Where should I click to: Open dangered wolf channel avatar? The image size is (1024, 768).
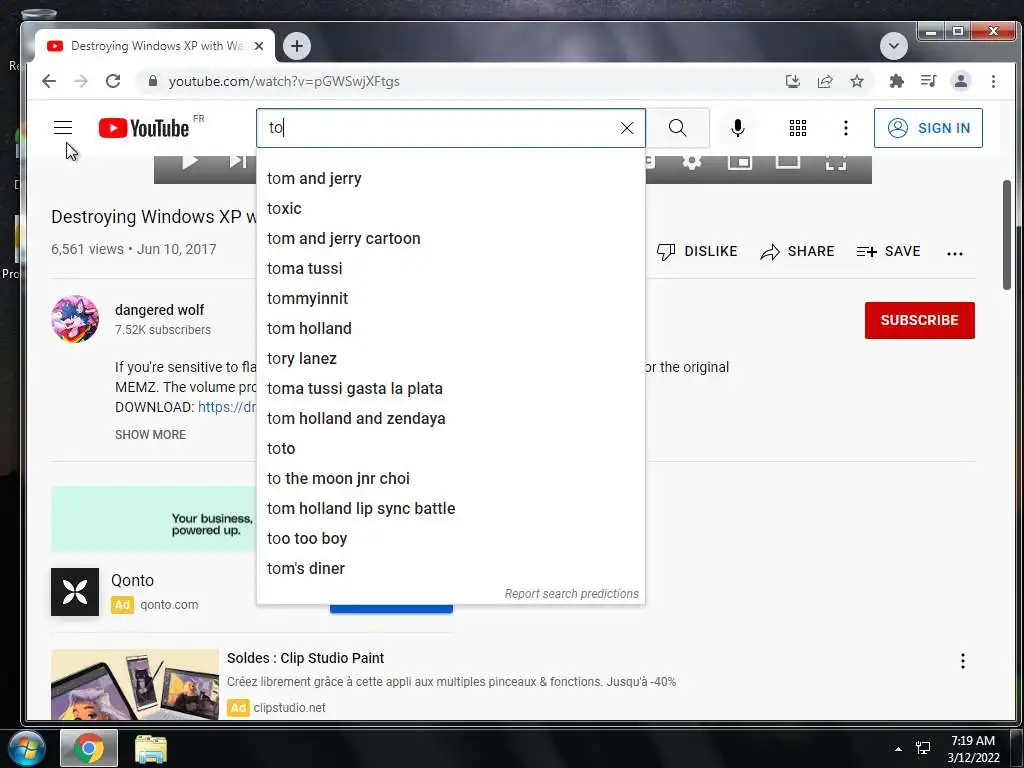75,319
